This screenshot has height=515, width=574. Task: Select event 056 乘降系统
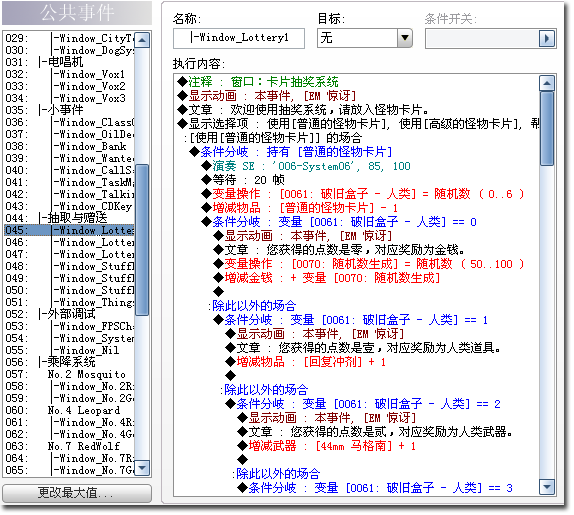[70, 362]
